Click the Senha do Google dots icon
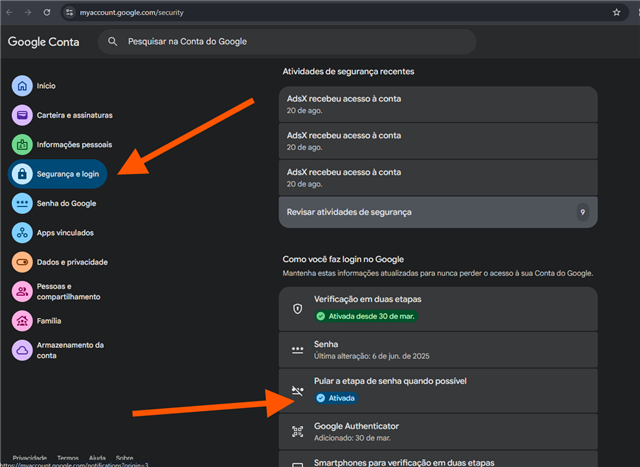The height and width of the screenshot is (467, 640). 22,203
